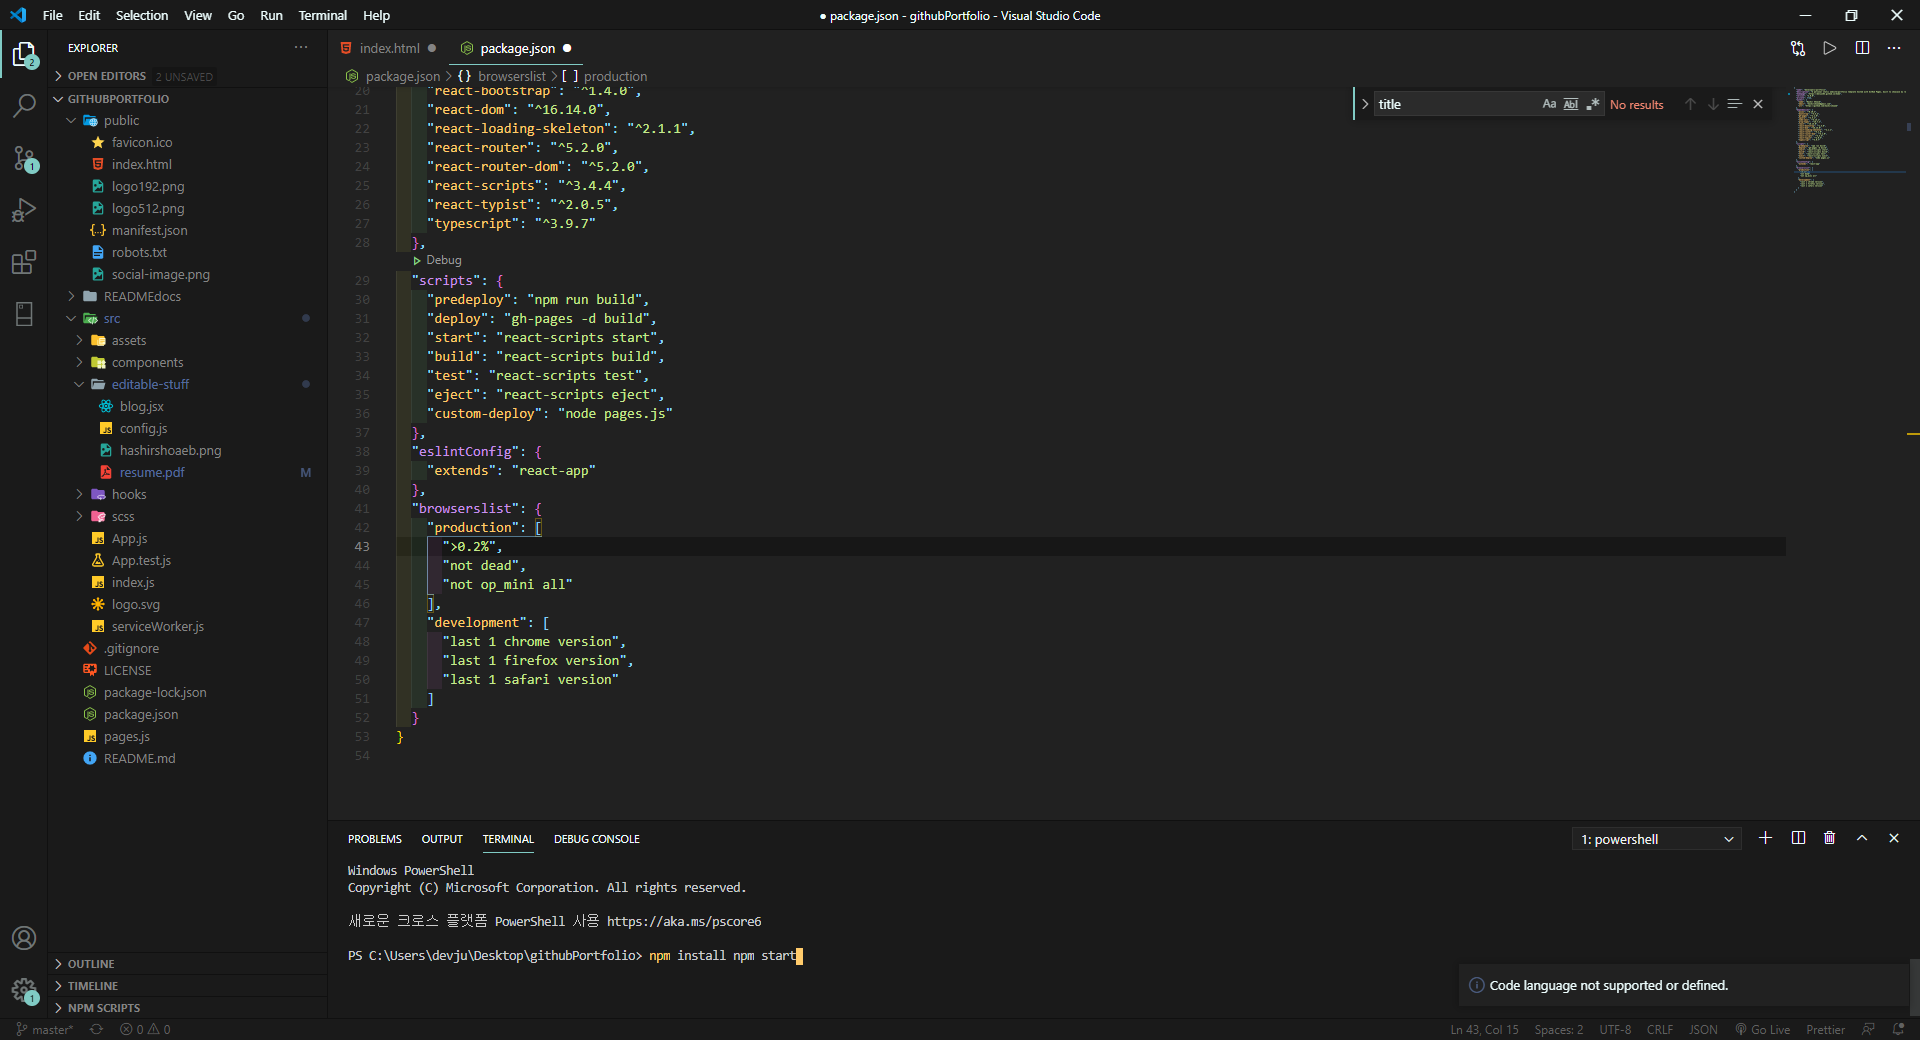Image resolution: width=1920 pixels, height=1040 pixels.
Task: Toggle Match Whole Word in find widget
Action: [x=1571, y=104]
